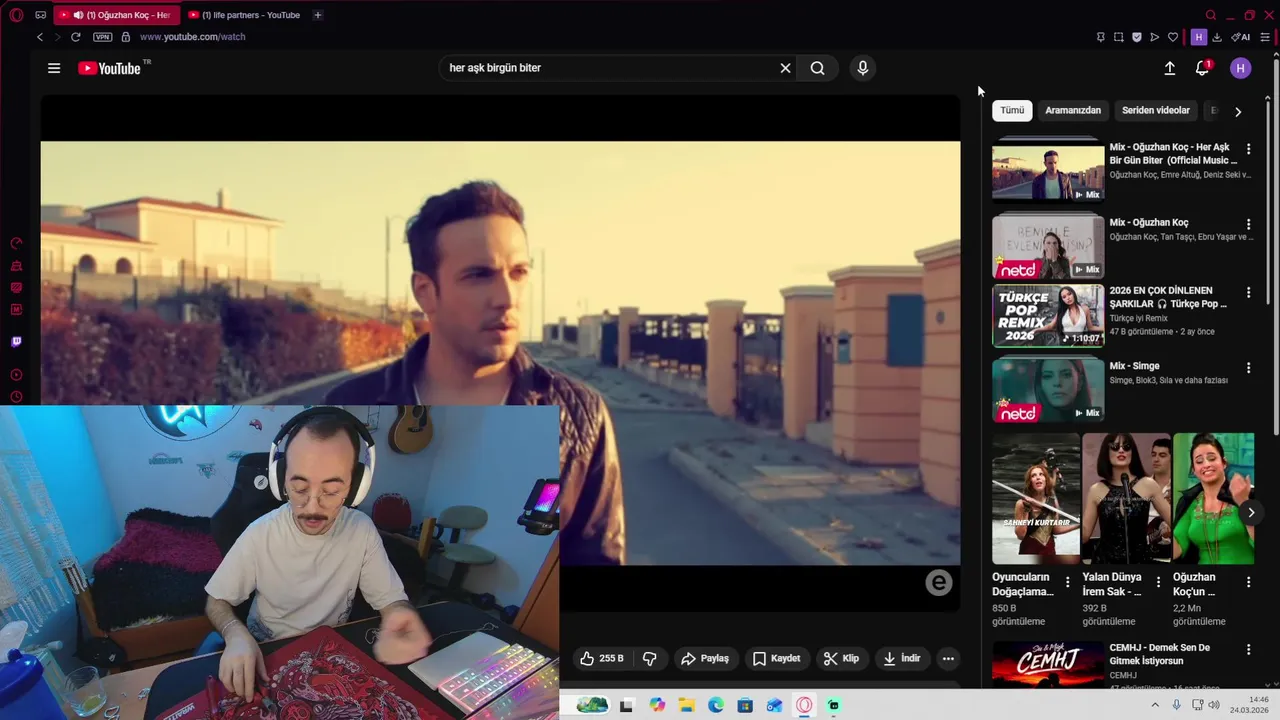Bookmark page with the heart icon

(1173, 37)
